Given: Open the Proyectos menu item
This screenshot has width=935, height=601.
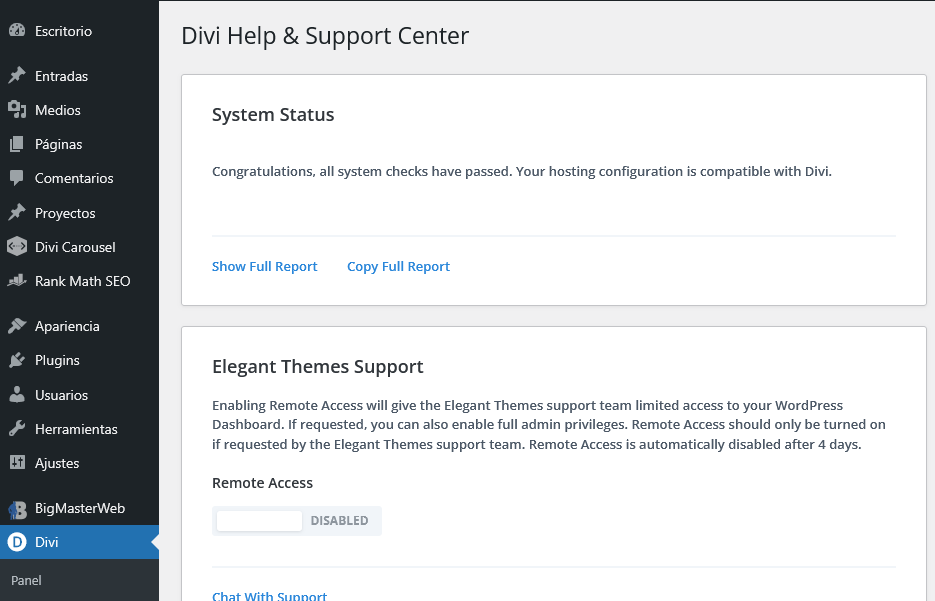Looking at the screenshot, I should pyautogui.click(x=65, y=213).
